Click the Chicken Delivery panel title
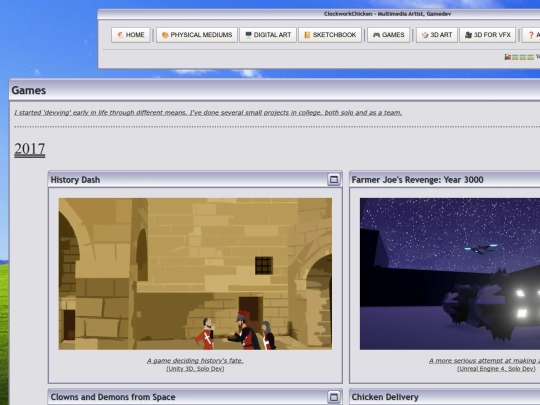Viewport: 540px width, 405px height. tap(385, 397)
